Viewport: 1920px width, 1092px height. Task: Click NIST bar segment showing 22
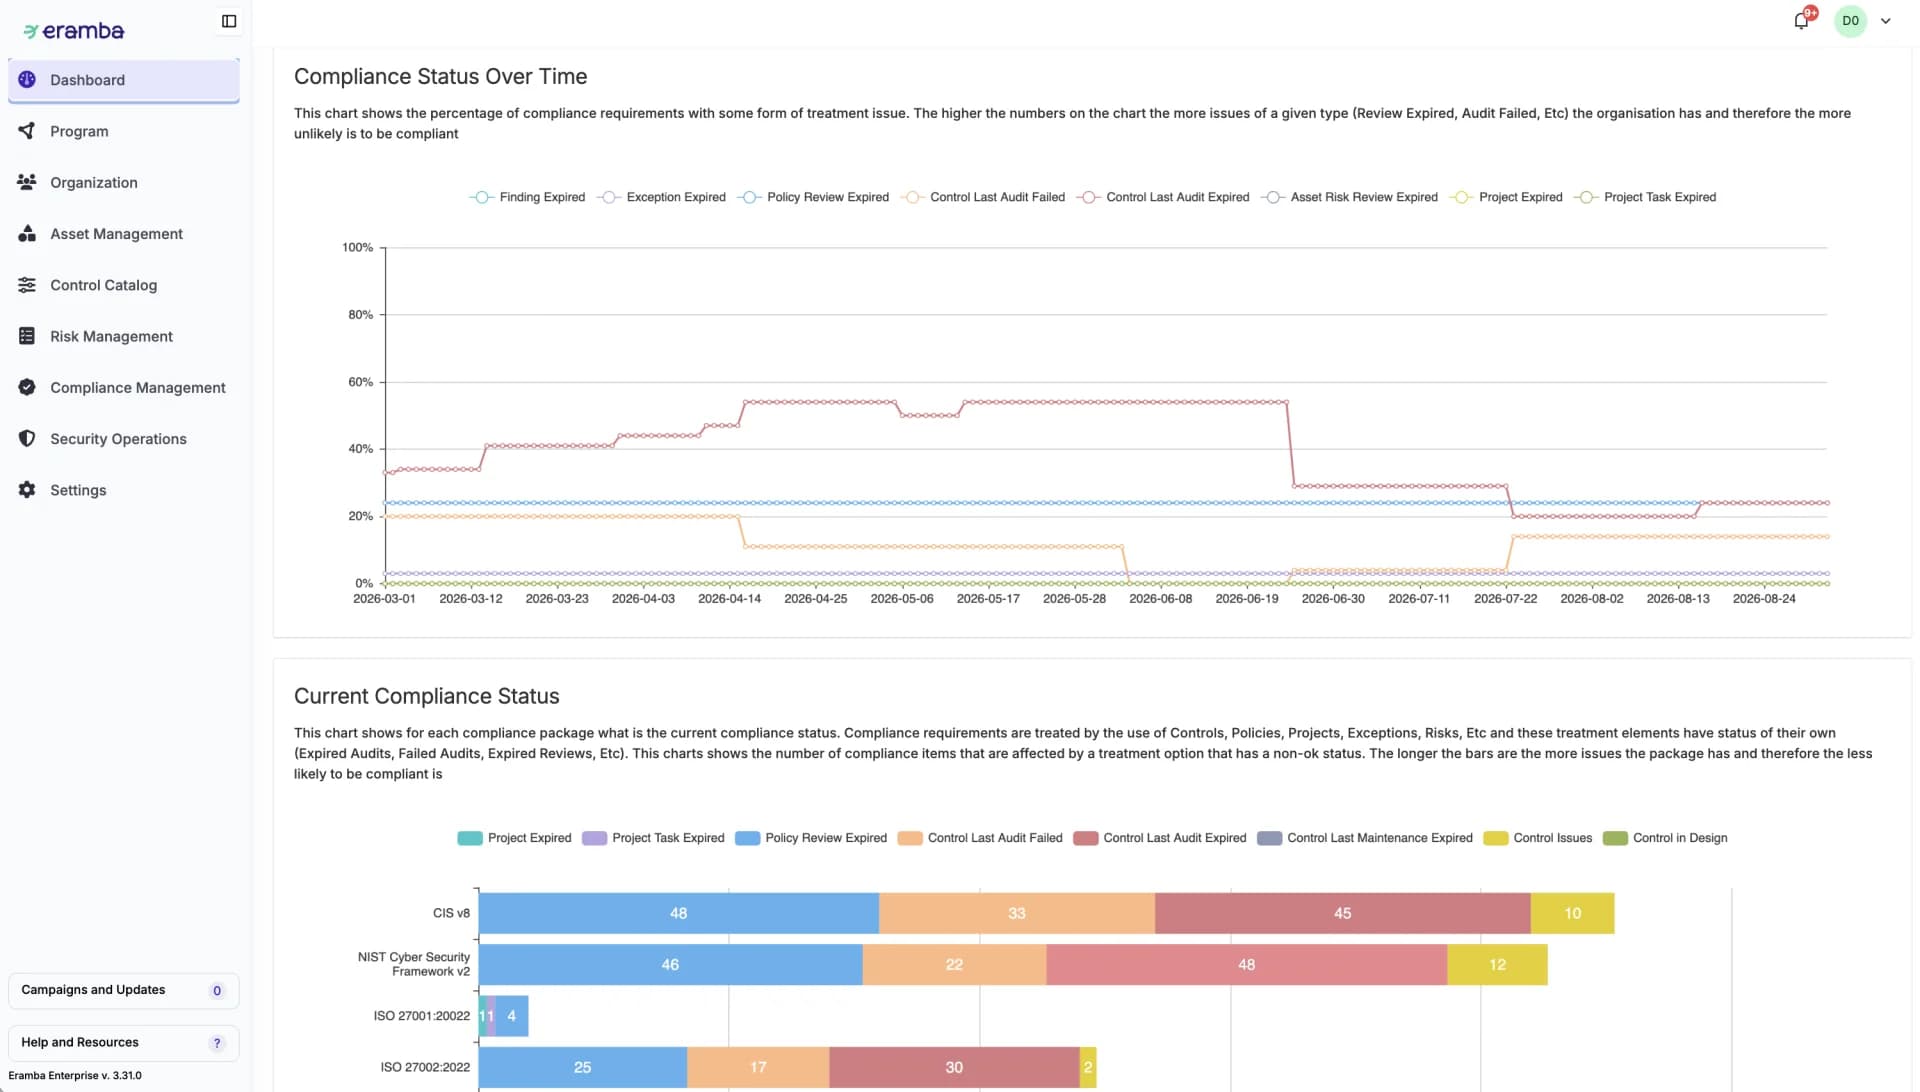pos(954,965)
